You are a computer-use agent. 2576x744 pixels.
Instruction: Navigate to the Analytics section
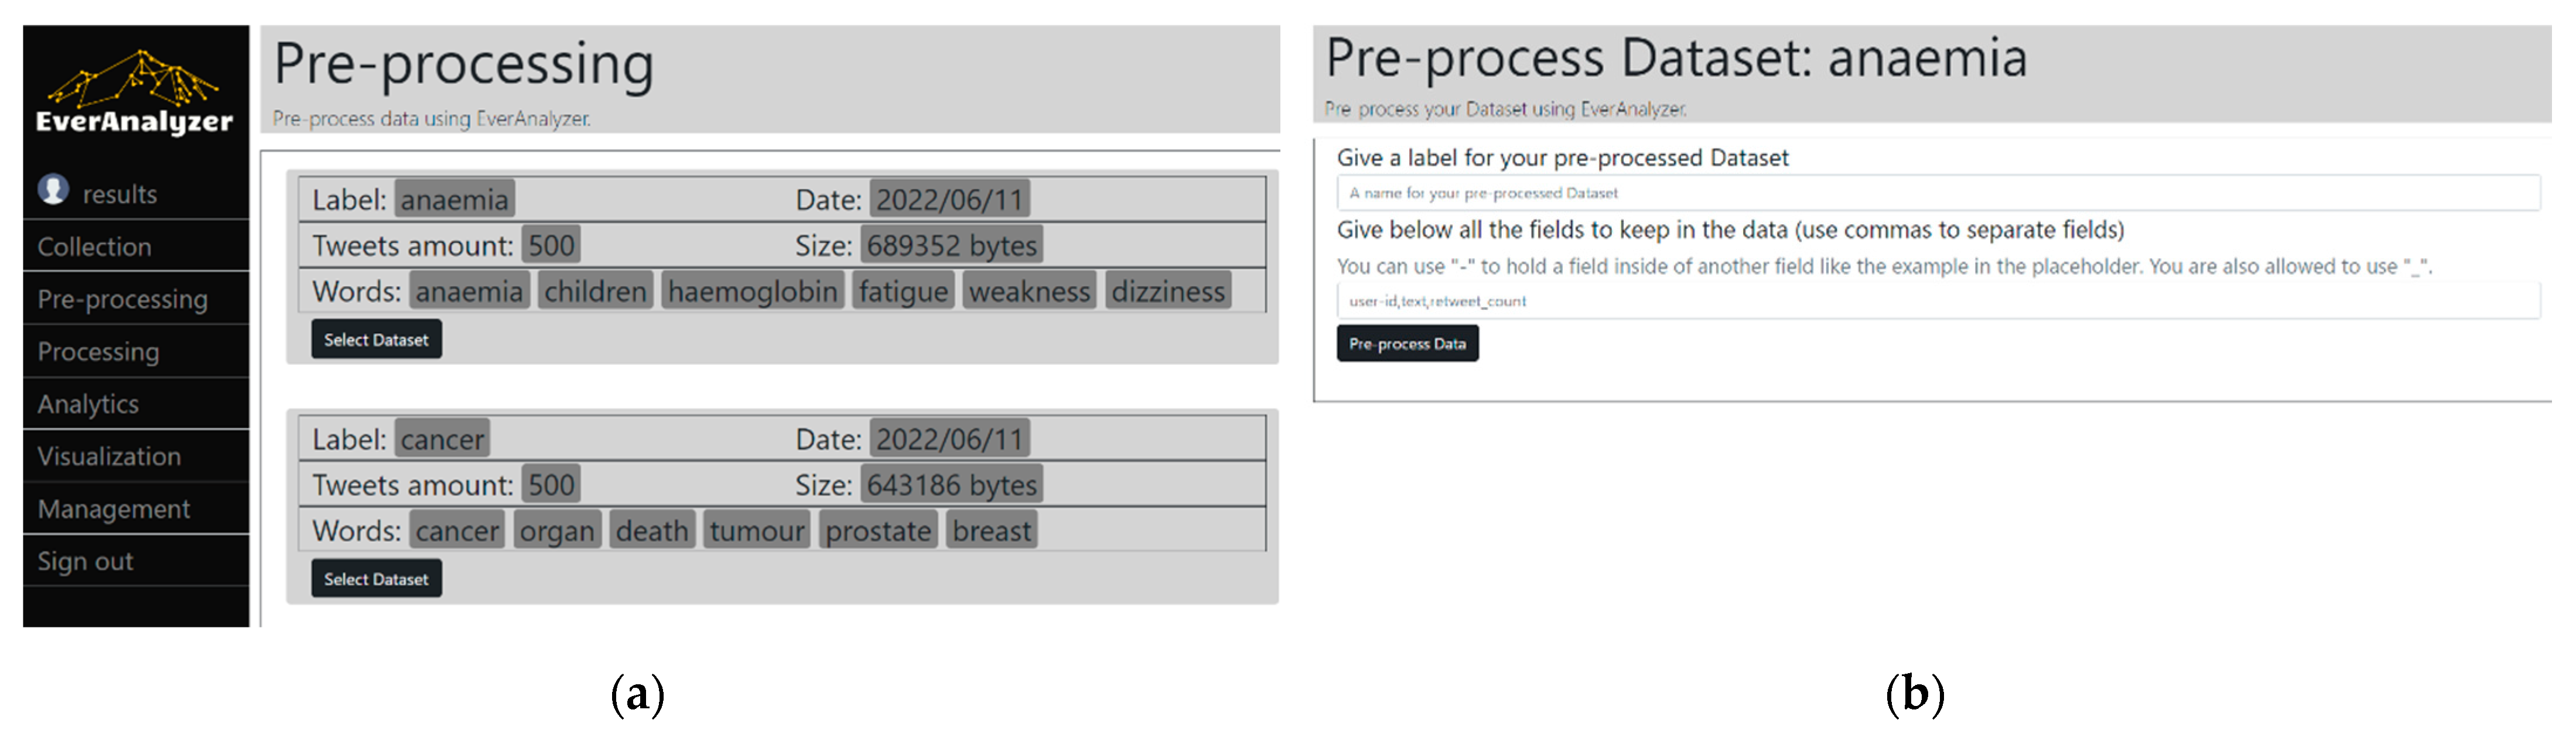coord(88,404)
